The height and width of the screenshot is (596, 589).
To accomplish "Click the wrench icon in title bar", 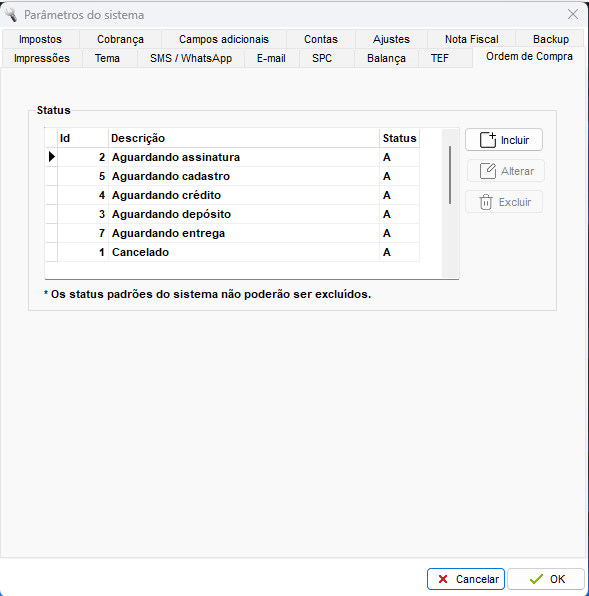I will coord(11,14).
